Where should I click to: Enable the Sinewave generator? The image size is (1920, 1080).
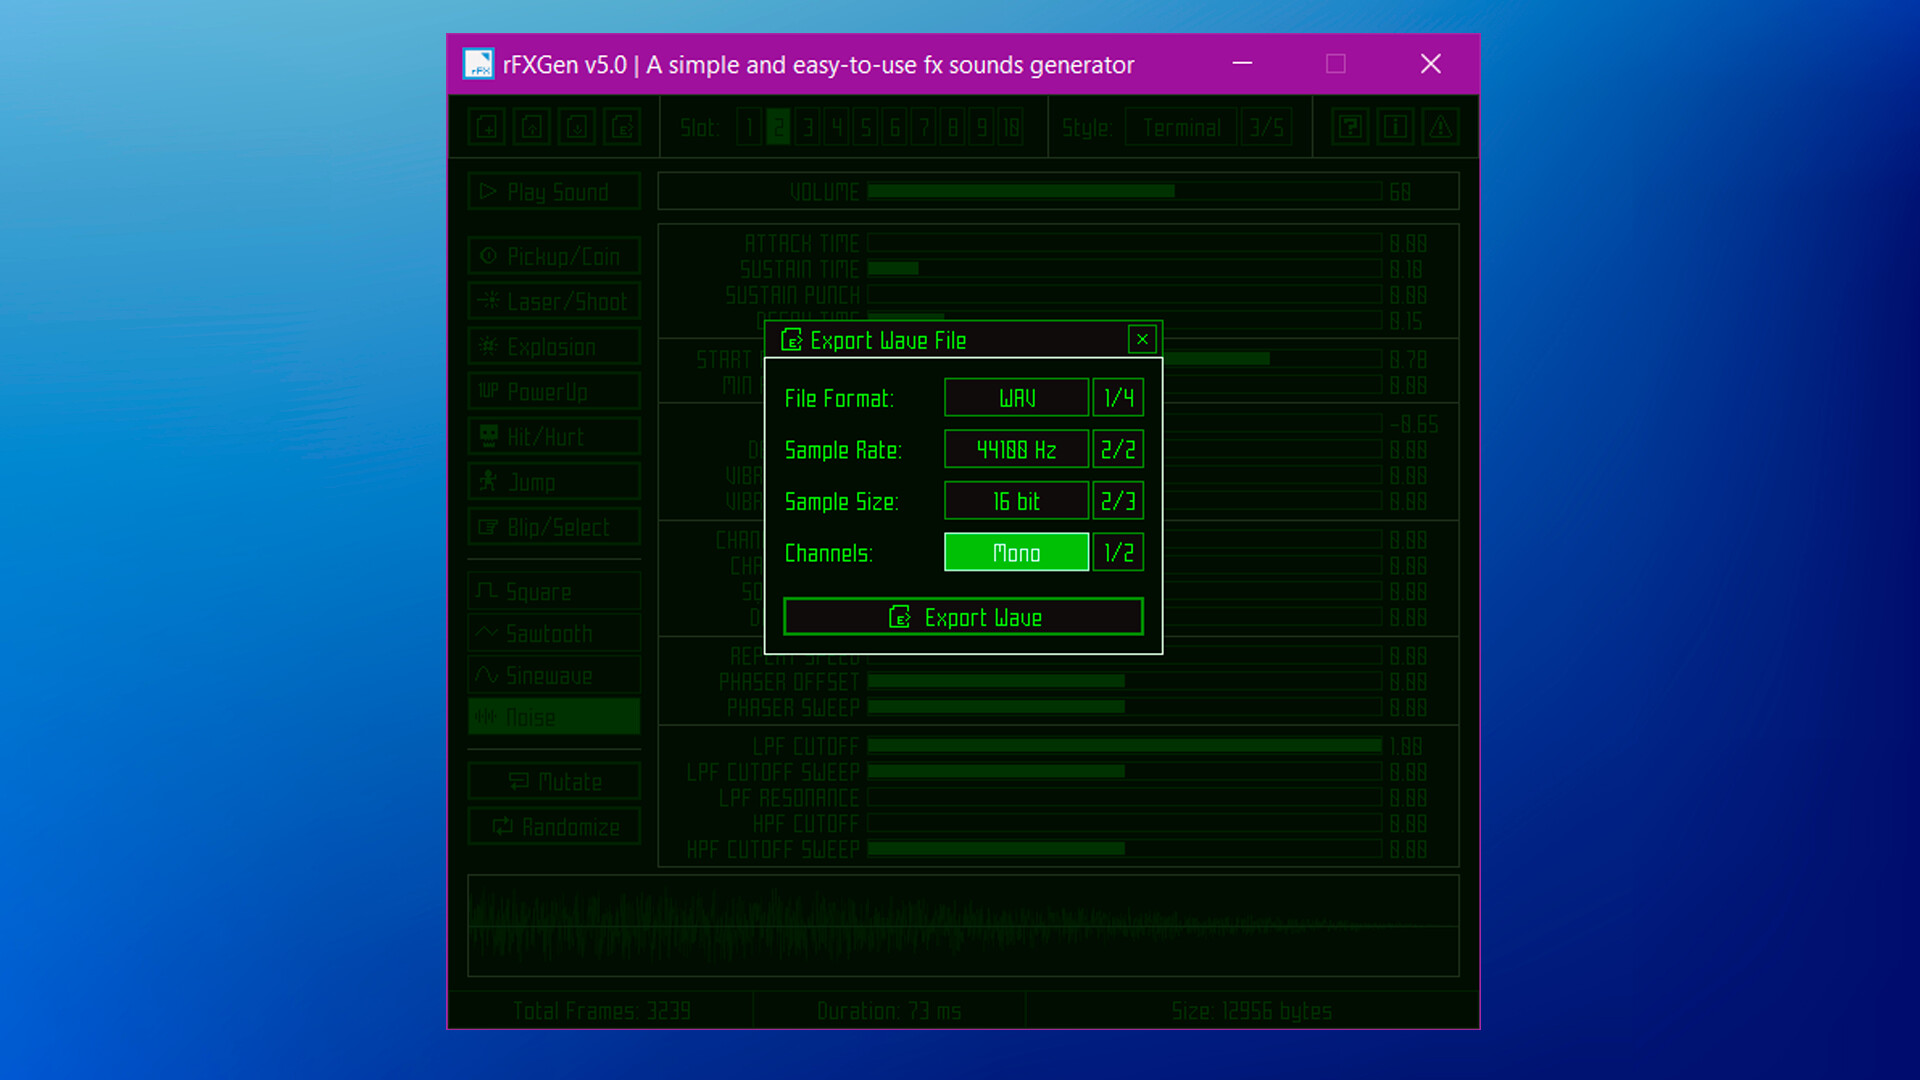554,675
